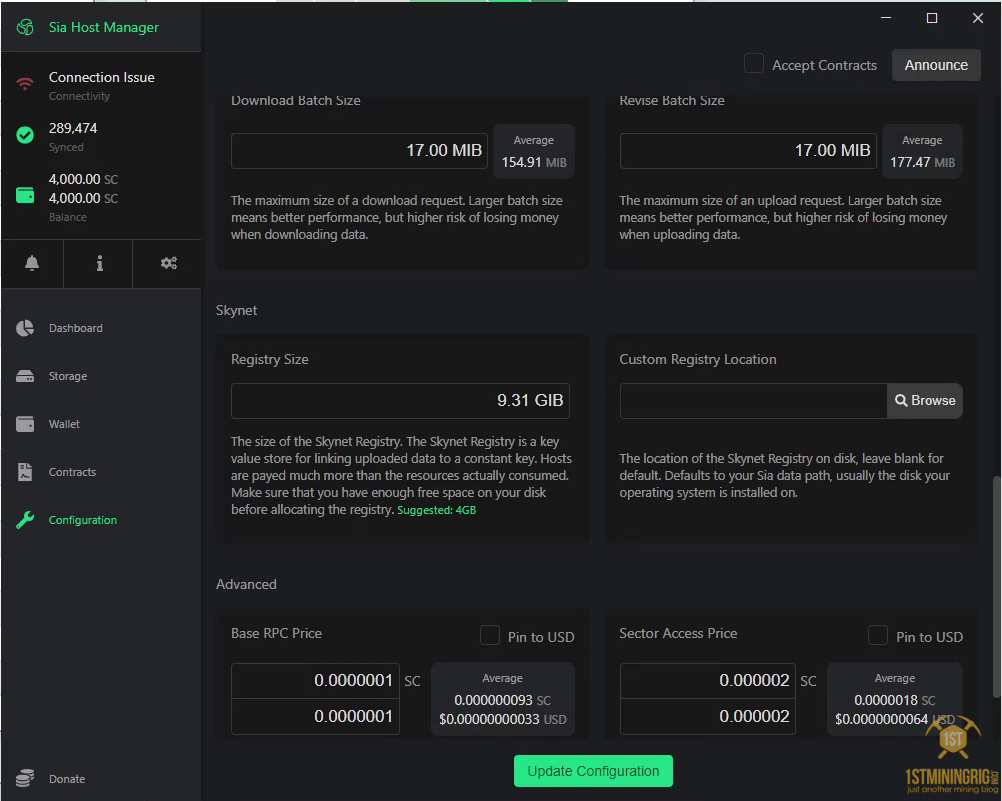1002x801 pixels.
Task: Click Browse for registry location
Action: click(x=925, y=401)
